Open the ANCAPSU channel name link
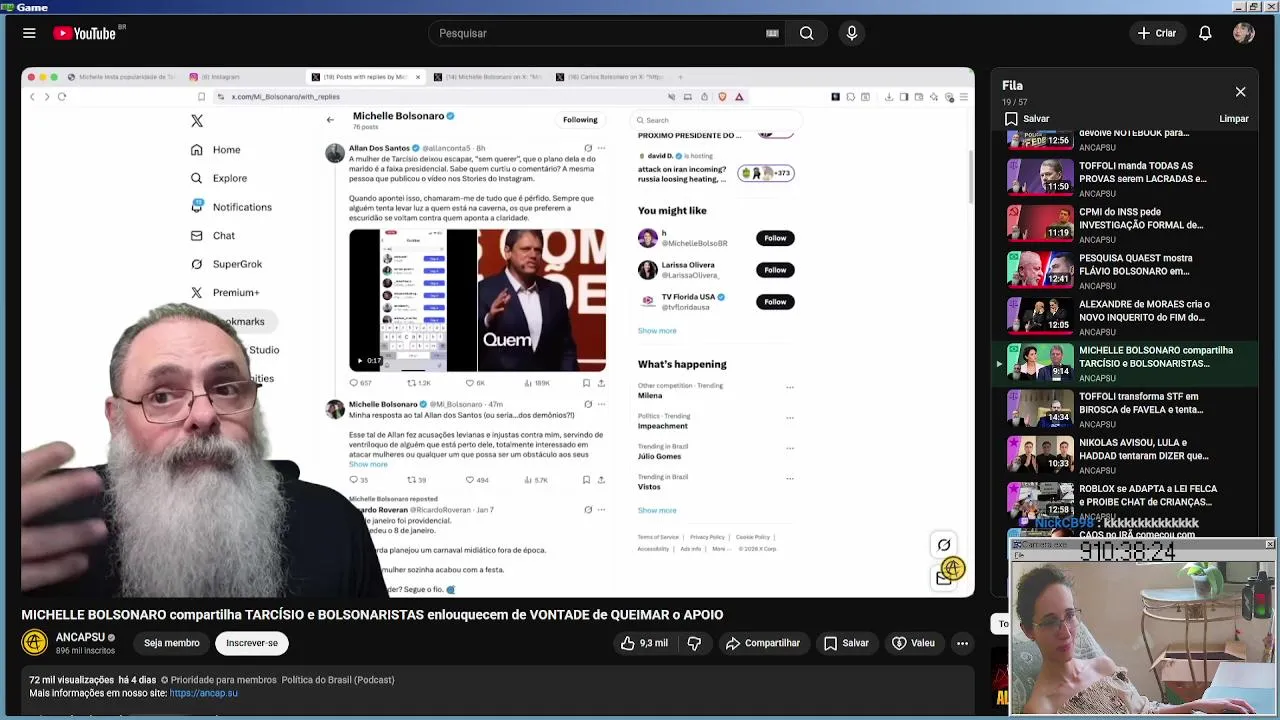Viewport: 1280px width, 720px height. (80, 637)
